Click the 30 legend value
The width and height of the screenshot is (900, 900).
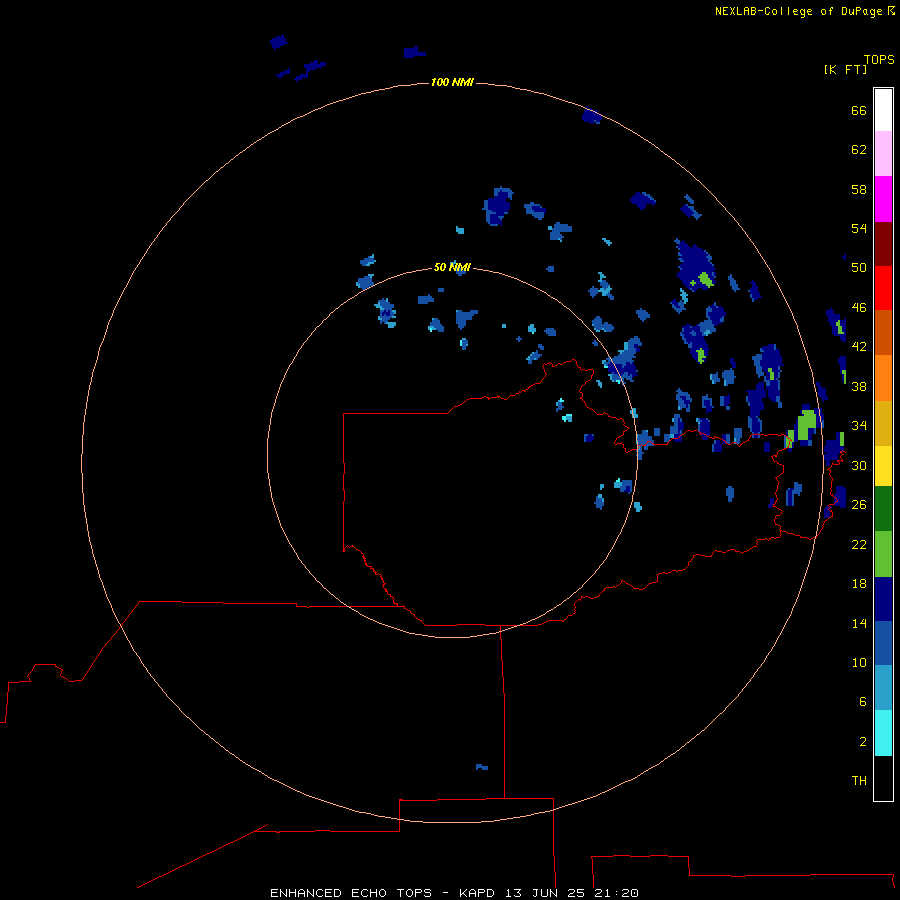(859, 465)
